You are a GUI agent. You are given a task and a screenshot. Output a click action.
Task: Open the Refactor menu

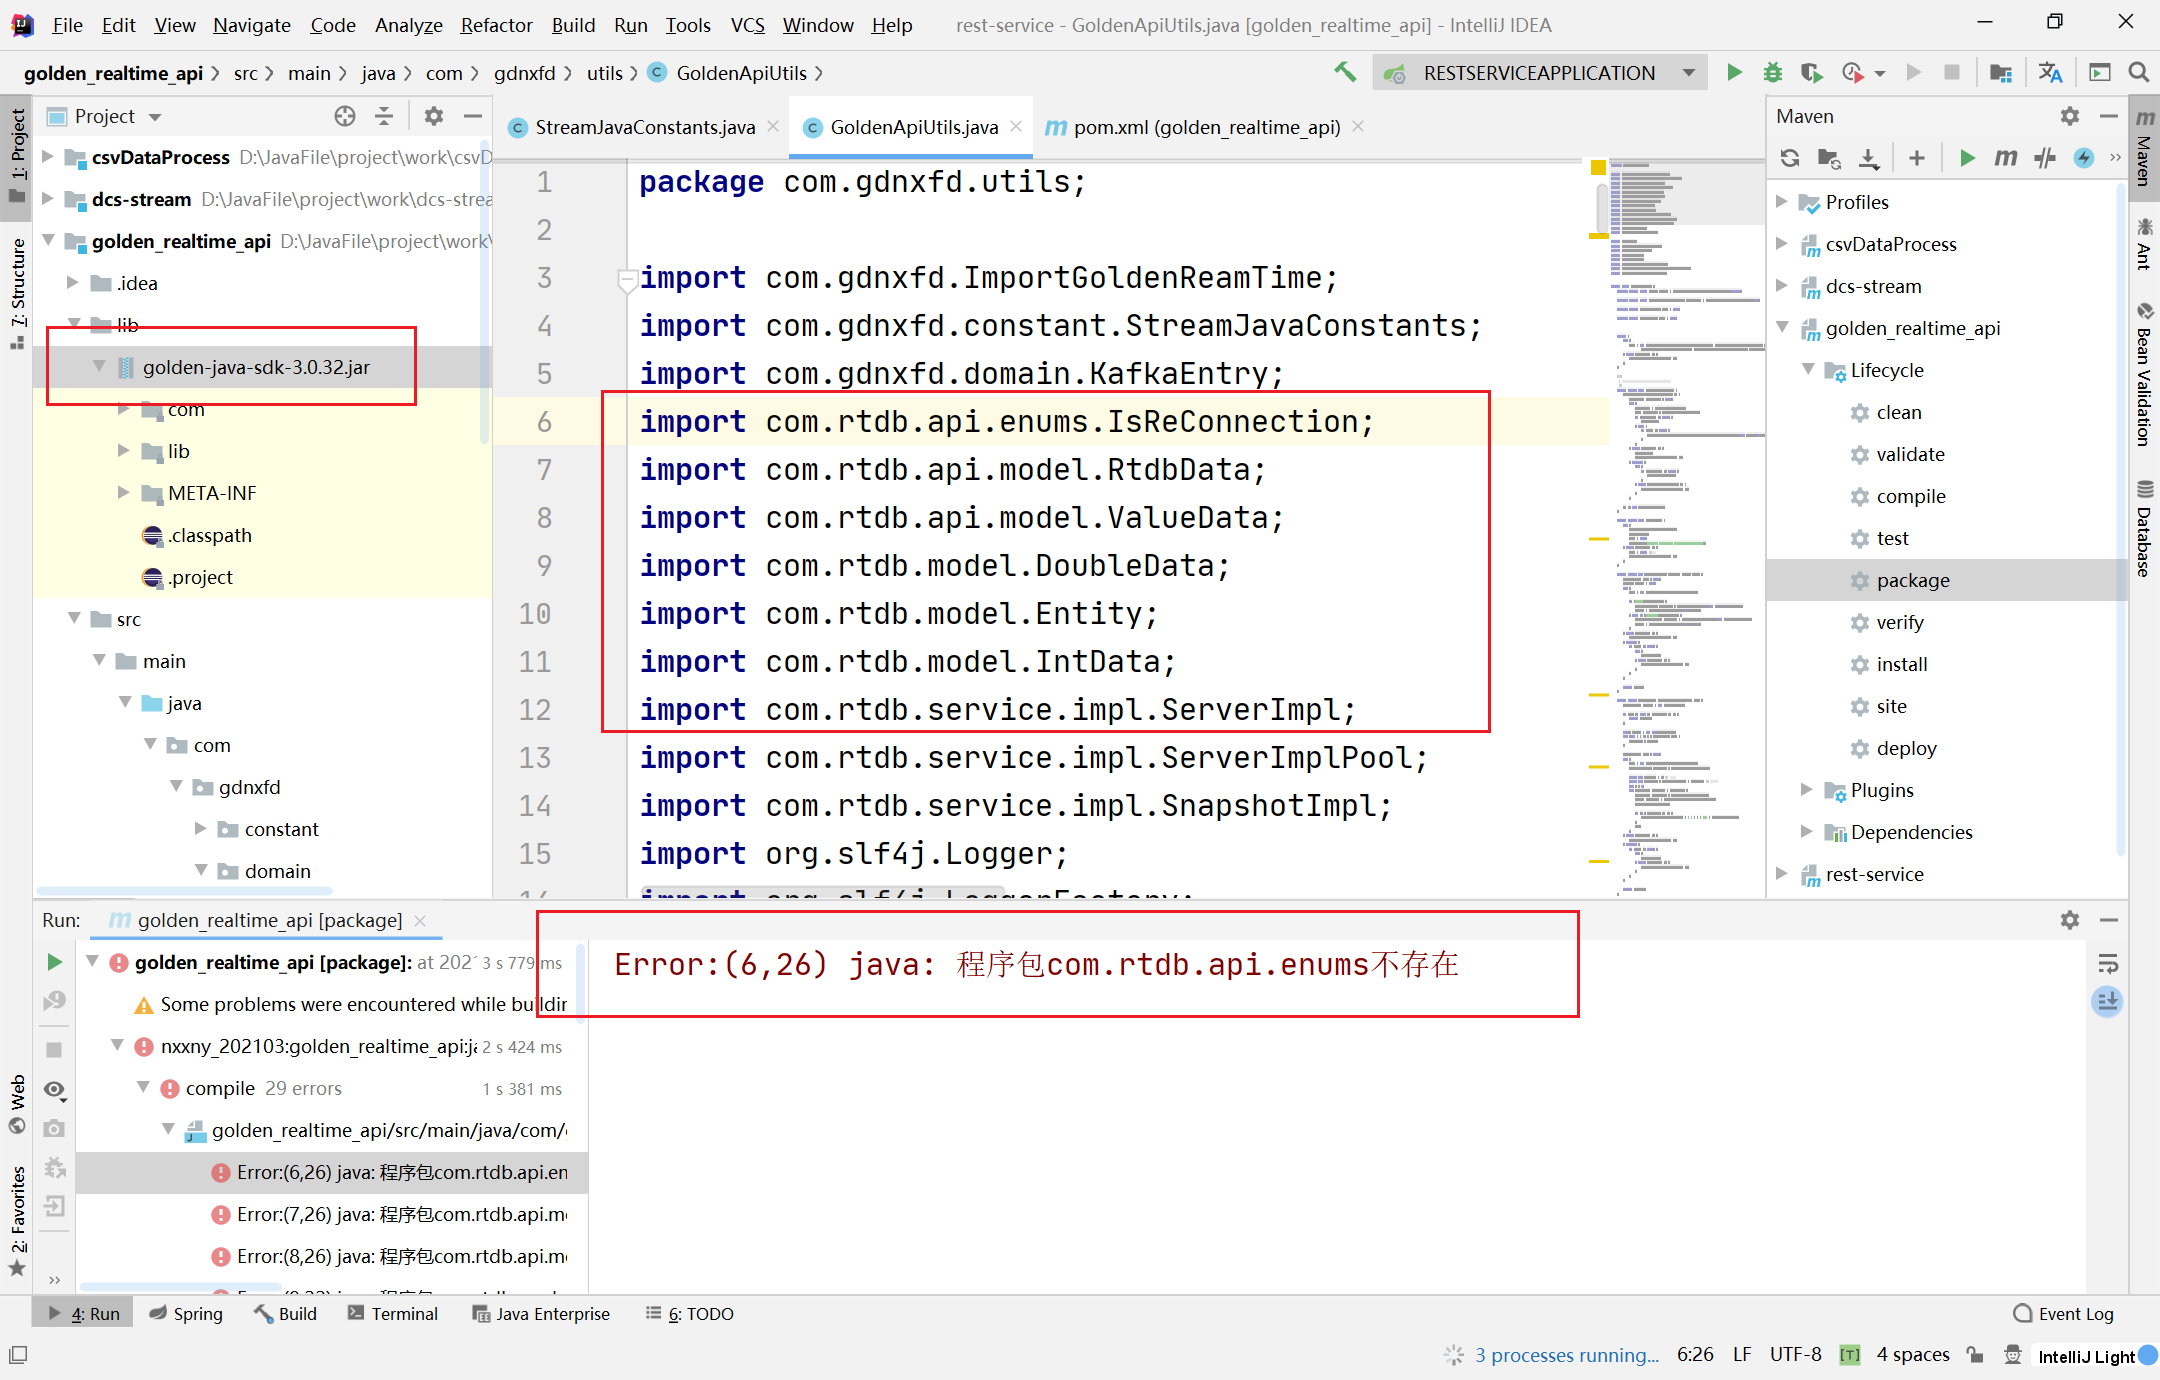(x=496, y=25)
